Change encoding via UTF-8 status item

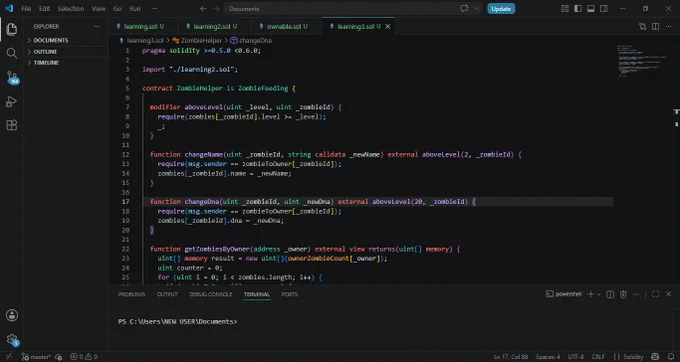pos(576,357)
